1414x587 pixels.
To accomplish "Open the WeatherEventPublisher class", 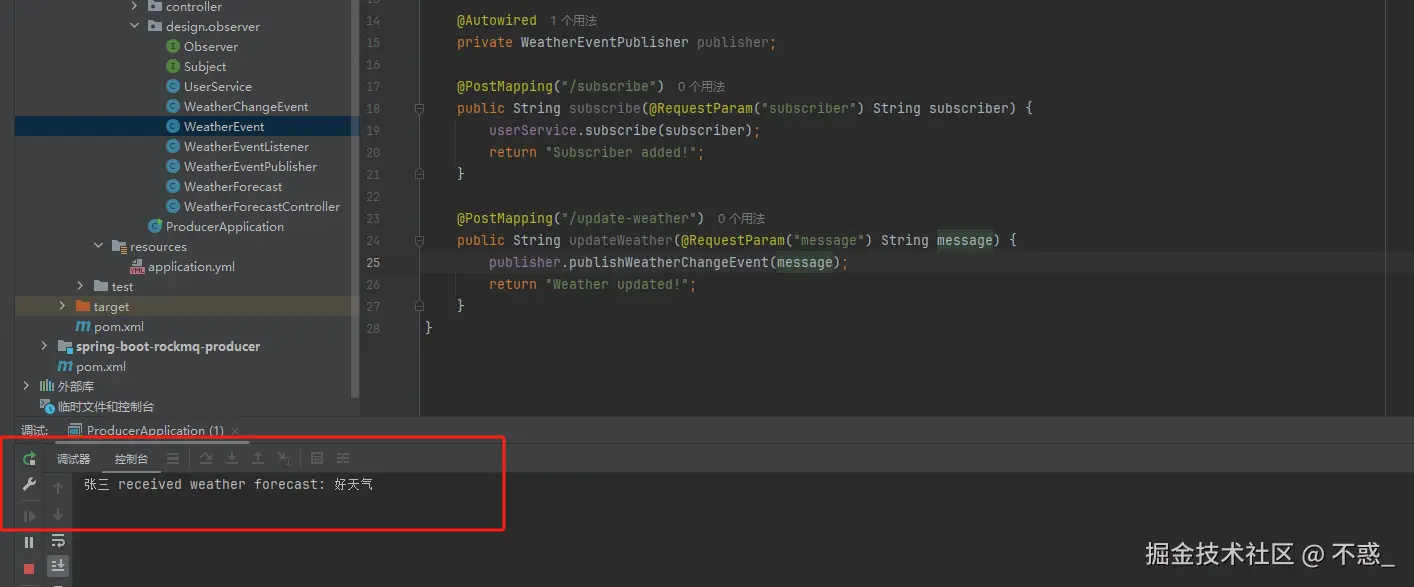I will click(242, 167).
